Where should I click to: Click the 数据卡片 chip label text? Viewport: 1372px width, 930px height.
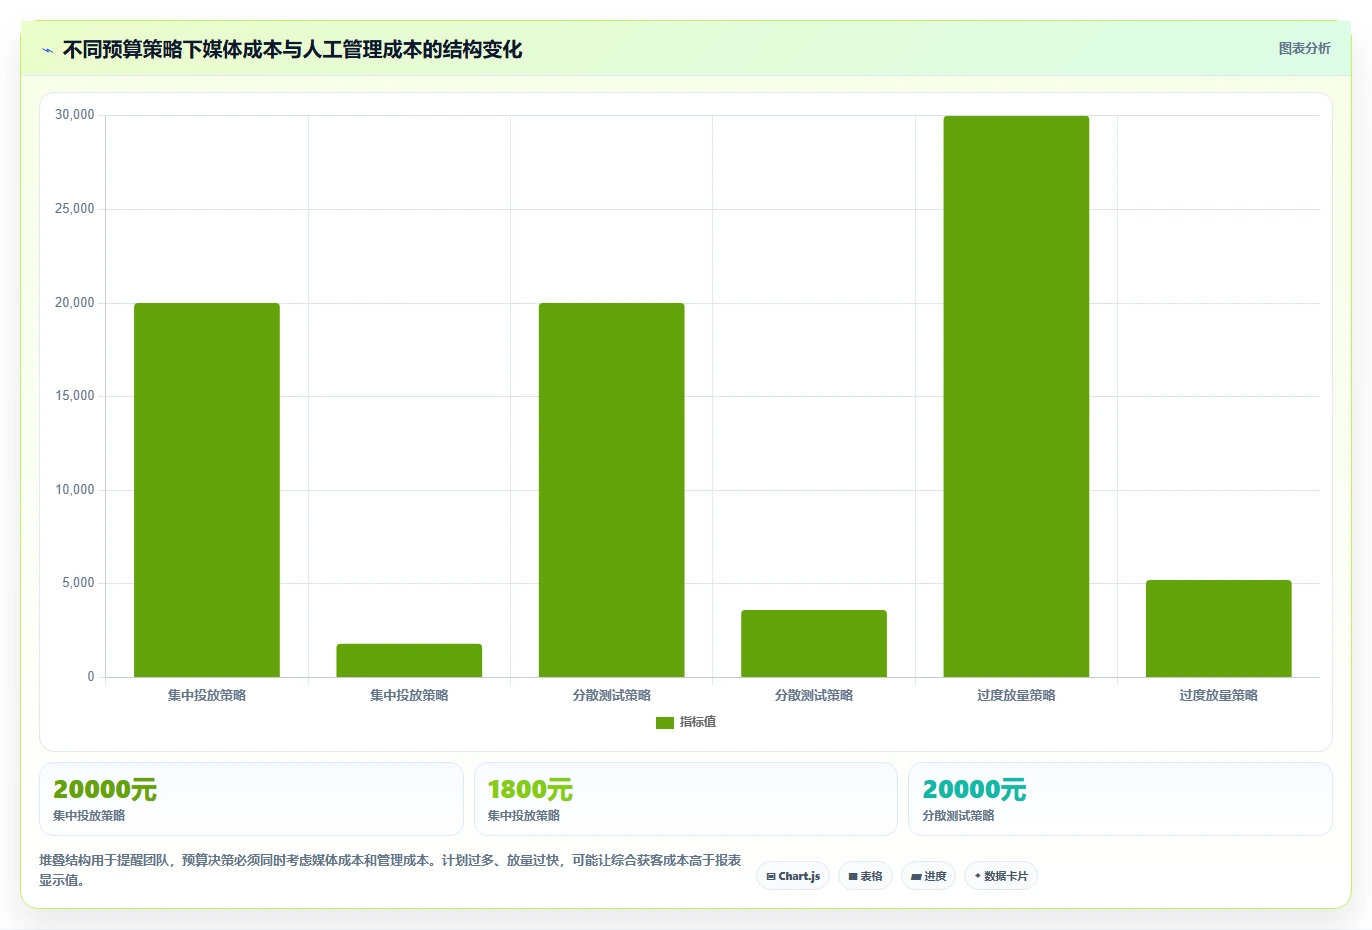[x=1006, y=877]
